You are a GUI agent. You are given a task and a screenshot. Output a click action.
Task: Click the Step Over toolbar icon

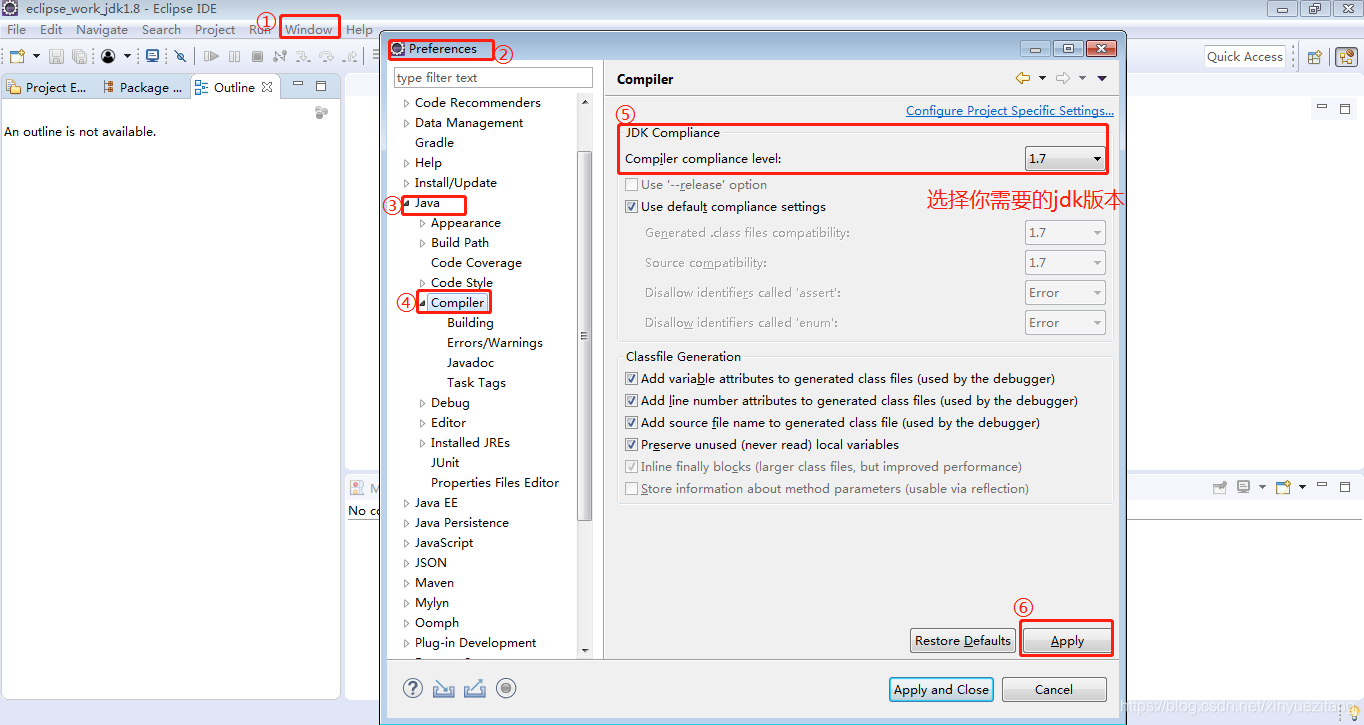326,57
